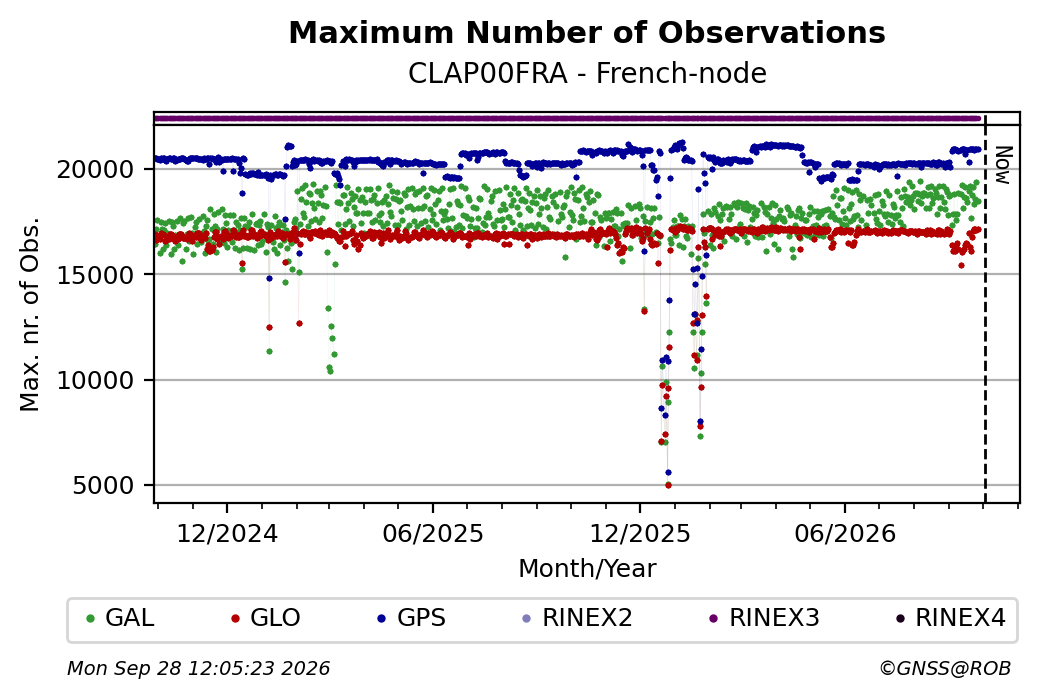The image size is (1040, 699).
Task: Click the purple RINEX3 legend marker
Action: click(x=714, y=619)
